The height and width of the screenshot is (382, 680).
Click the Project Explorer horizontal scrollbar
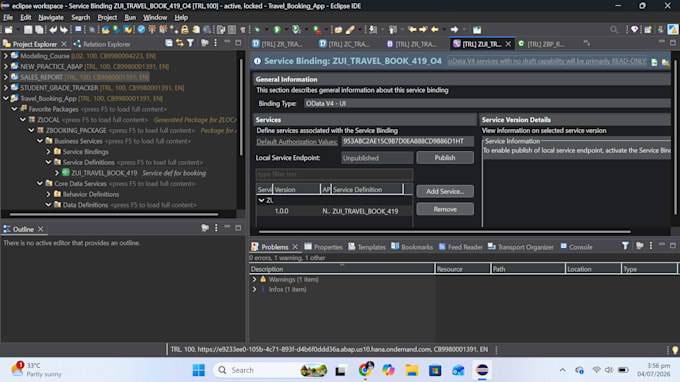114,214
